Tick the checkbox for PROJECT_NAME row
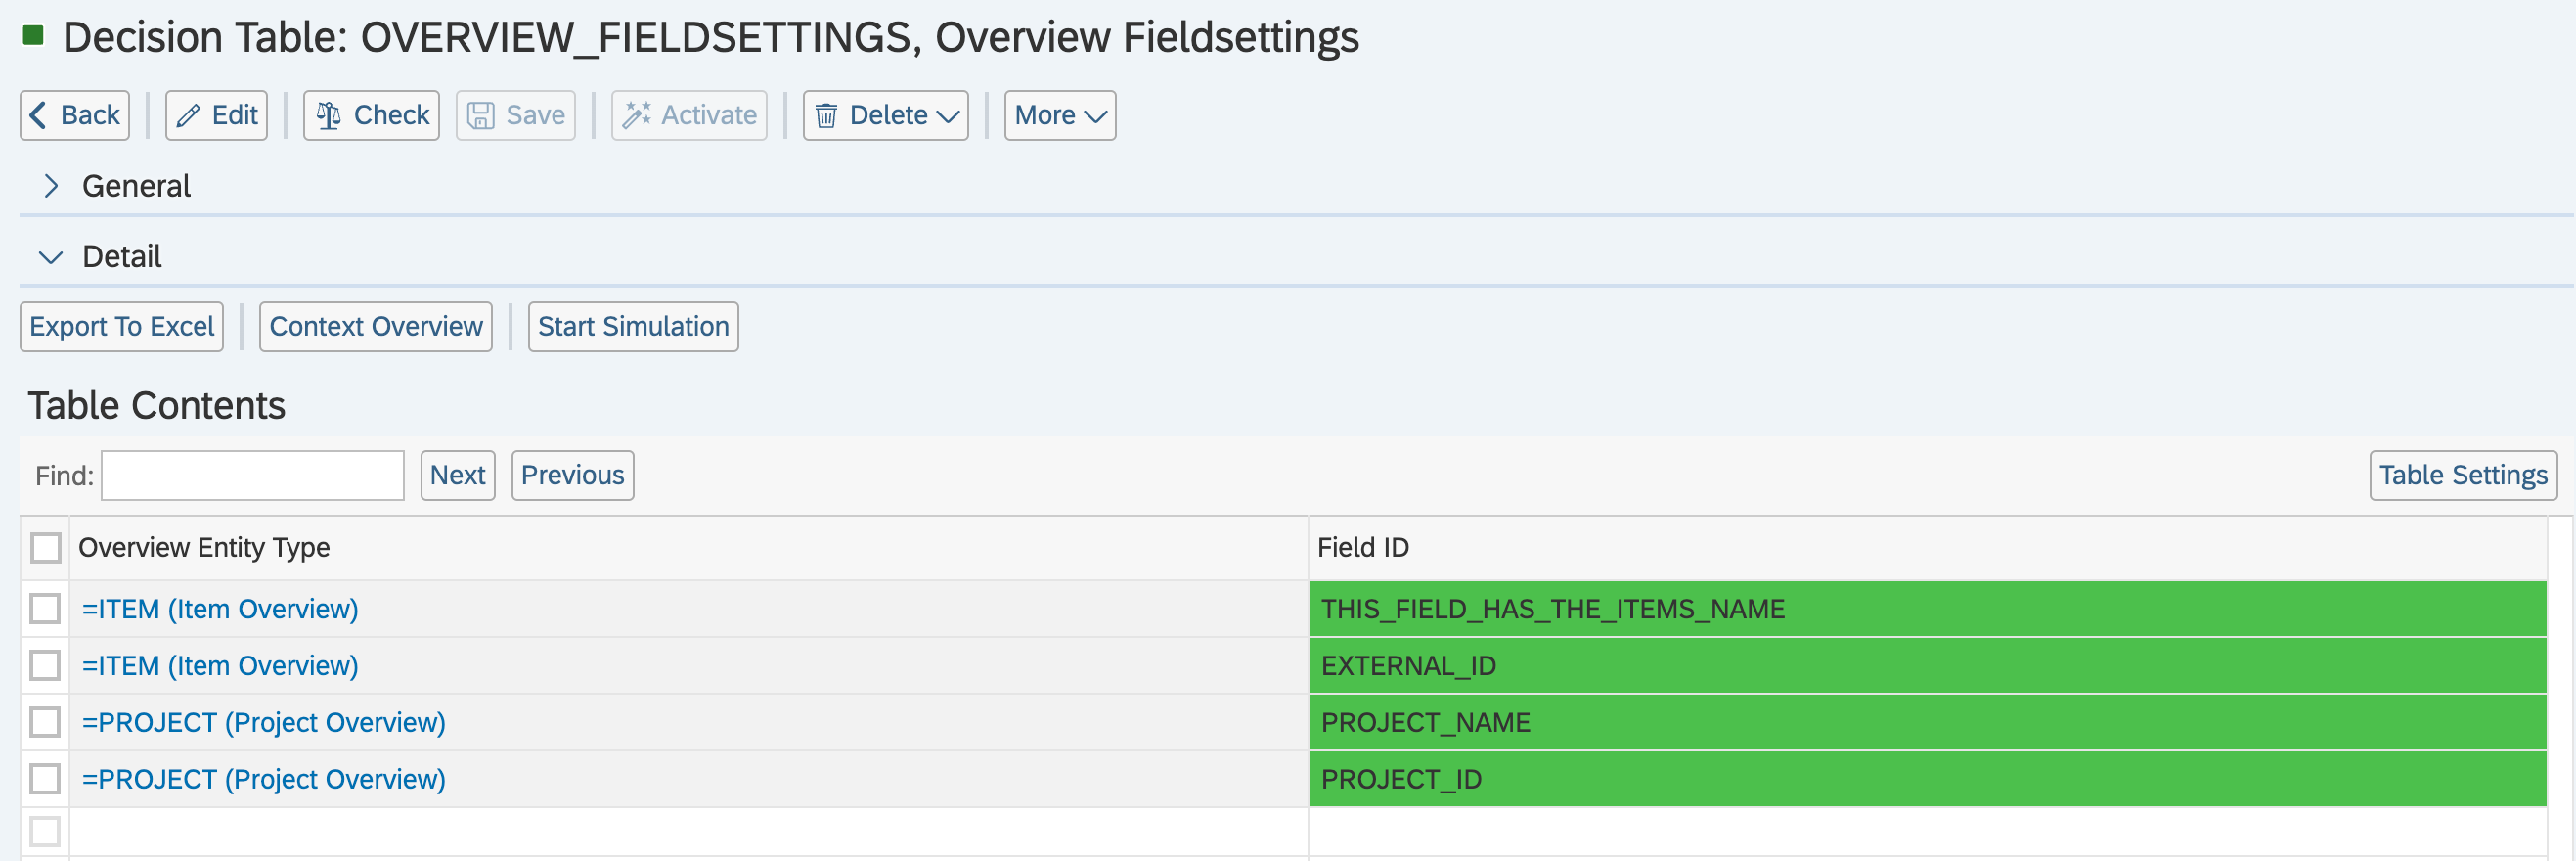 [x=46, y=722]
